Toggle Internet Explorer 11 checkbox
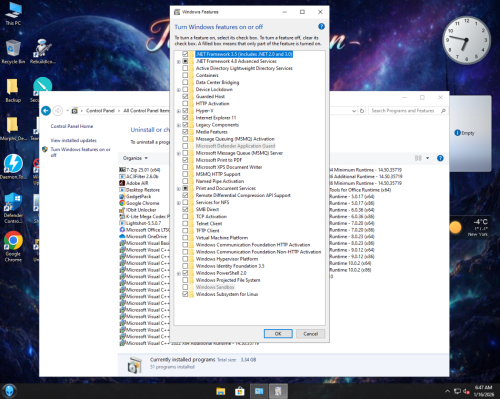 click(185, 118)
